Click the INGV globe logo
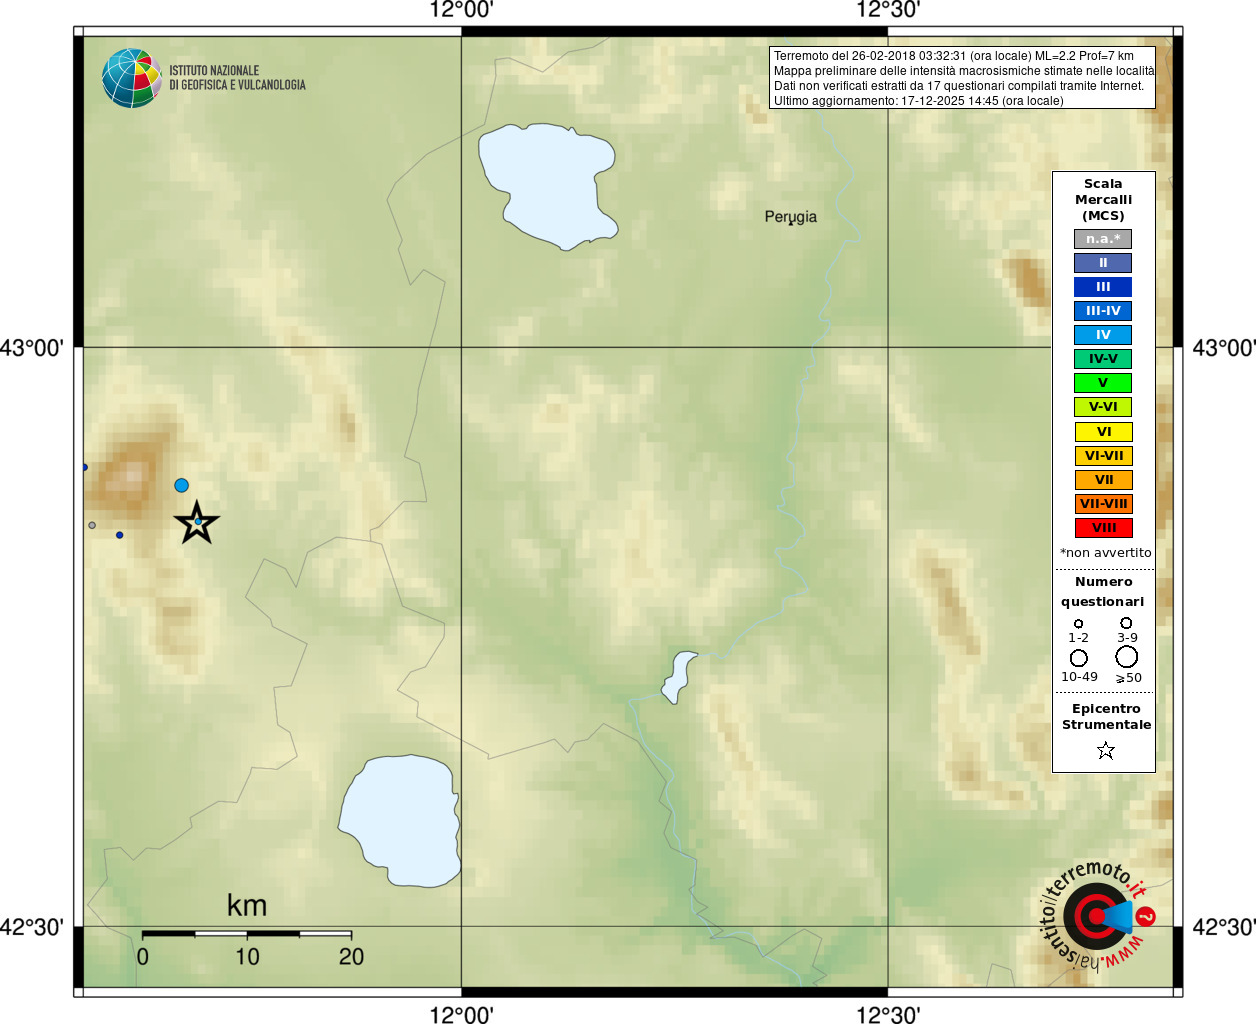 [x=132, y=78]
